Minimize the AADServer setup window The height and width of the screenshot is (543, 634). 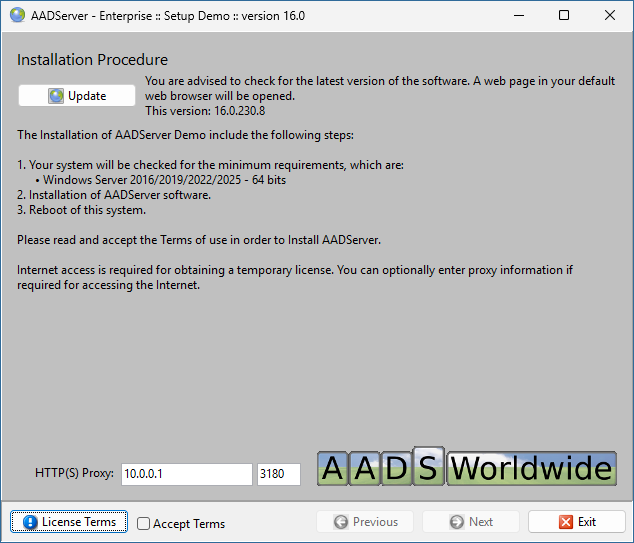pyautogui.click(x=517, y=15)
